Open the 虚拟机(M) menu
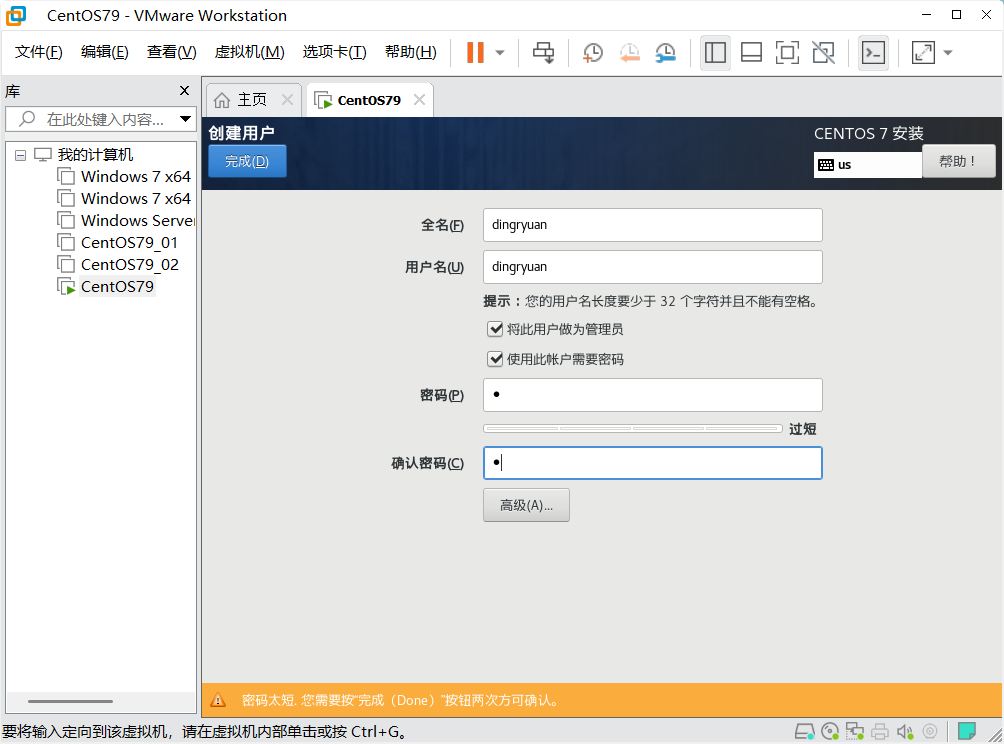The width and height of the screenshot is (1004, 744). [249, 52]
